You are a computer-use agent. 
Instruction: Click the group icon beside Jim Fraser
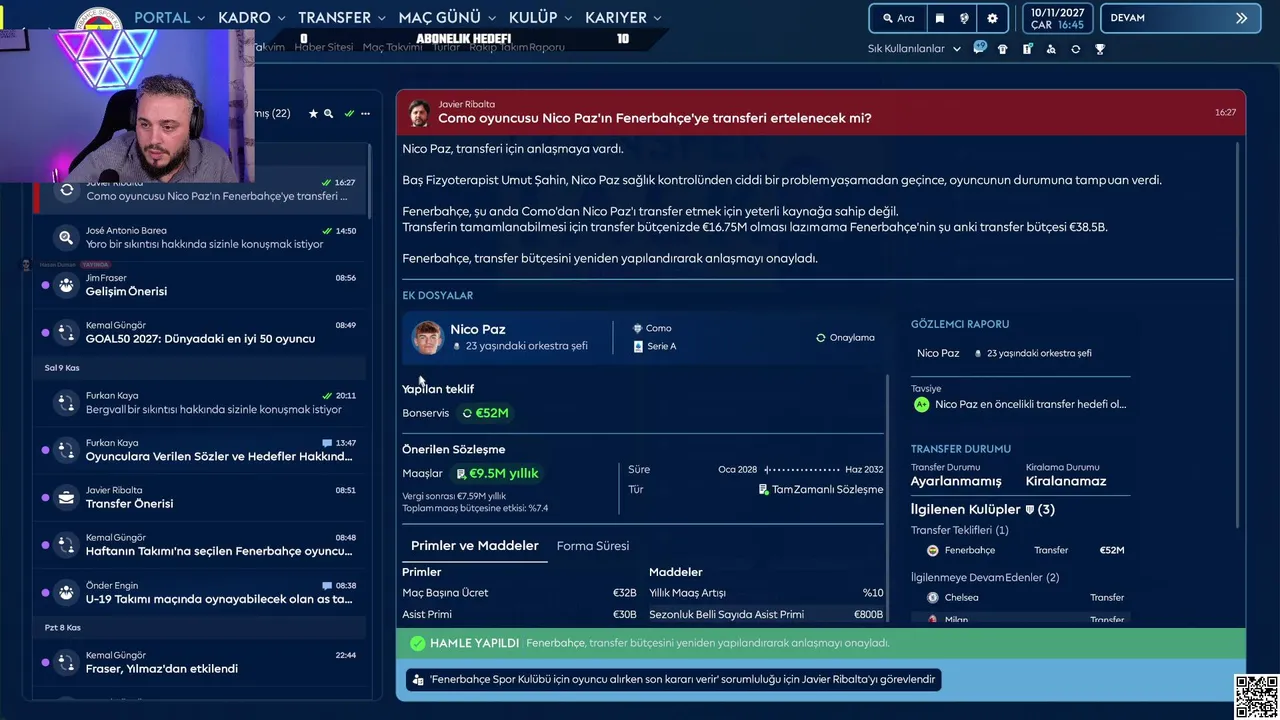point(66,285)
